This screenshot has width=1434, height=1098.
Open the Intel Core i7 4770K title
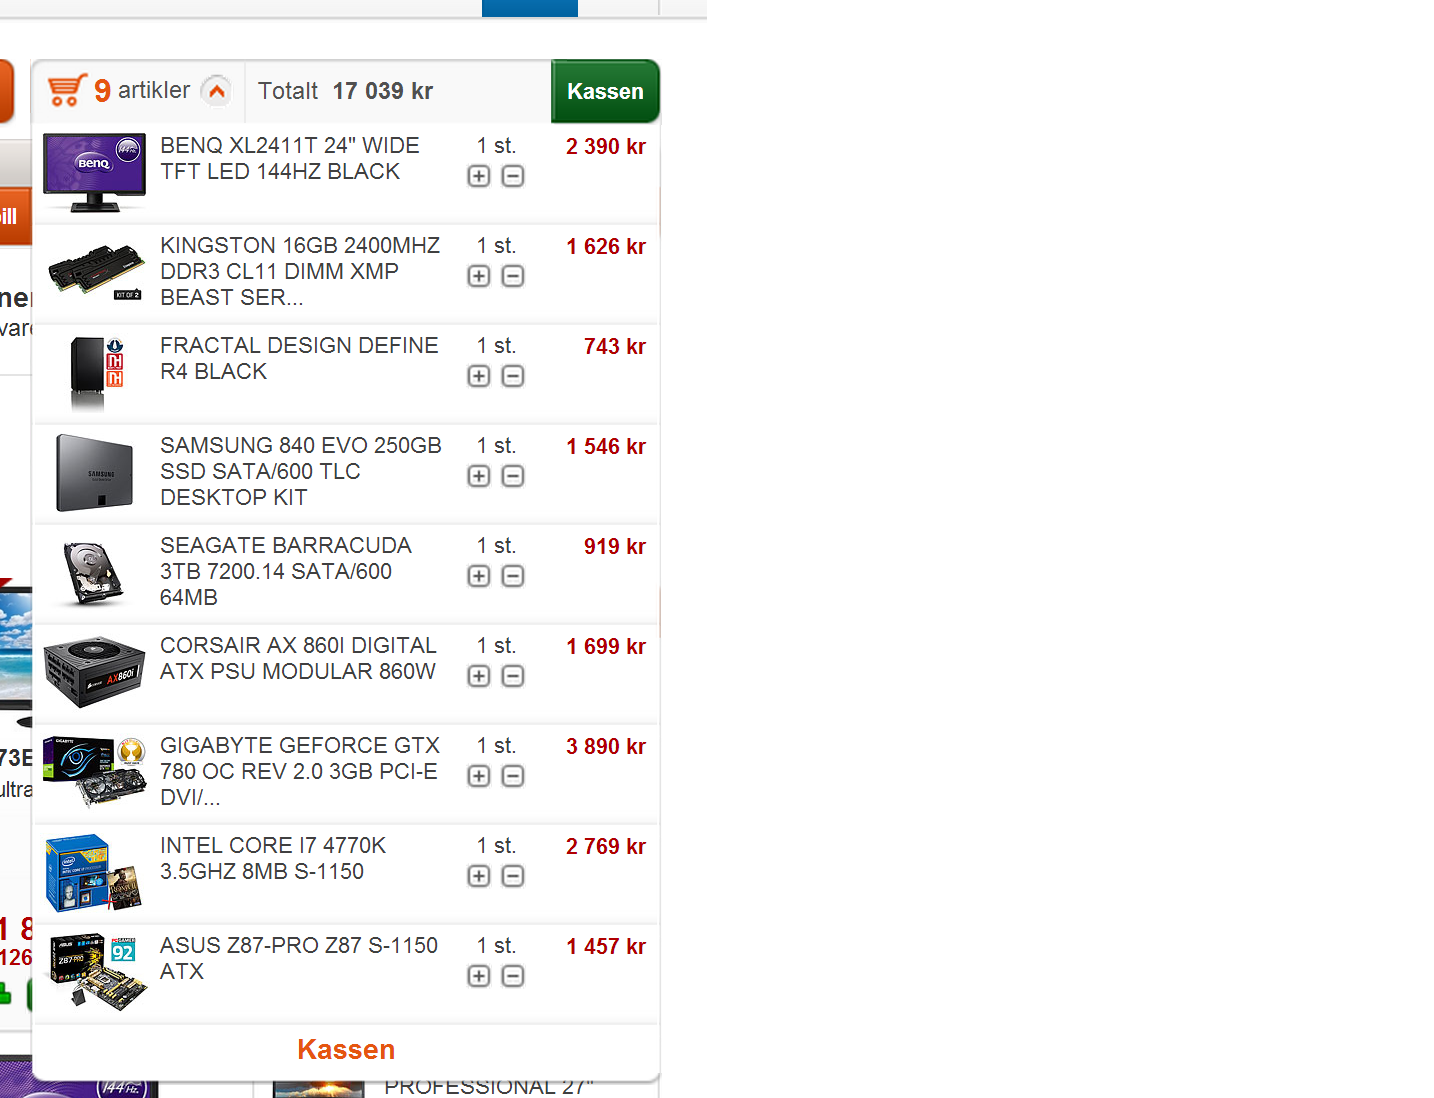coord(273,859)
